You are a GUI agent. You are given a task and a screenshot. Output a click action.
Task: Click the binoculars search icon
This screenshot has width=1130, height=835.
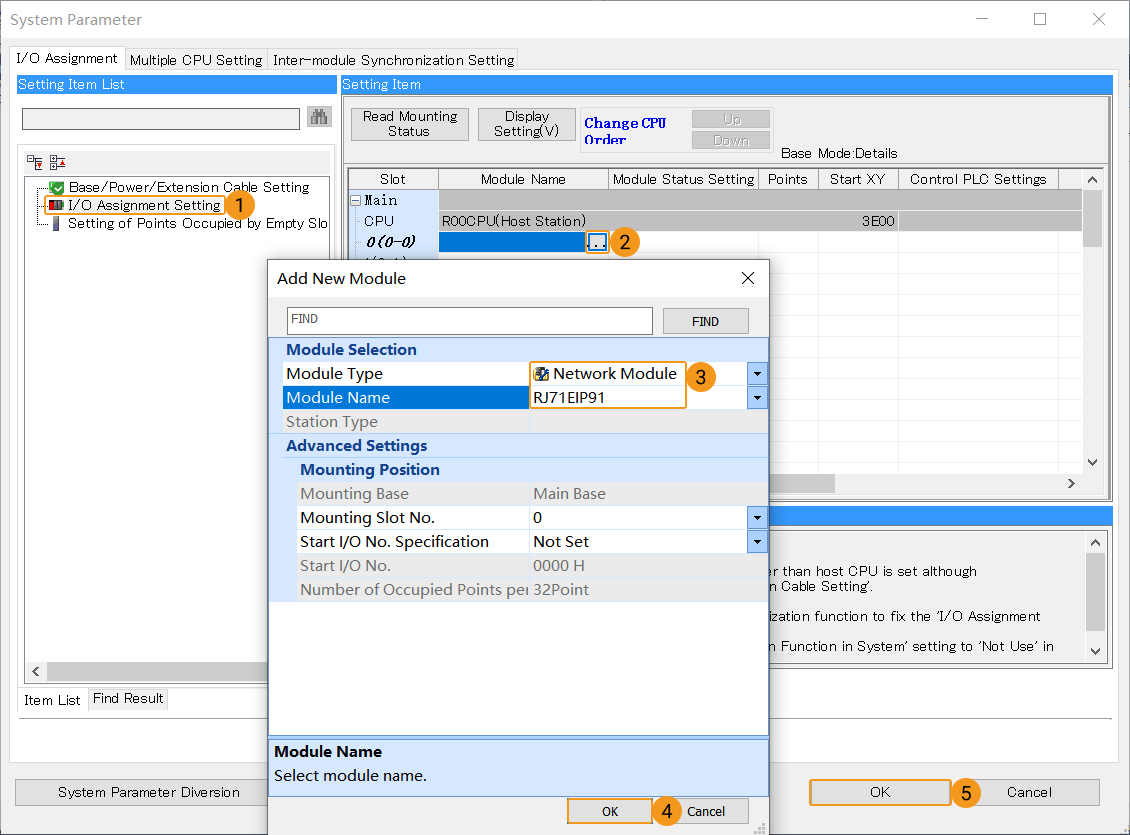[319, 118]
